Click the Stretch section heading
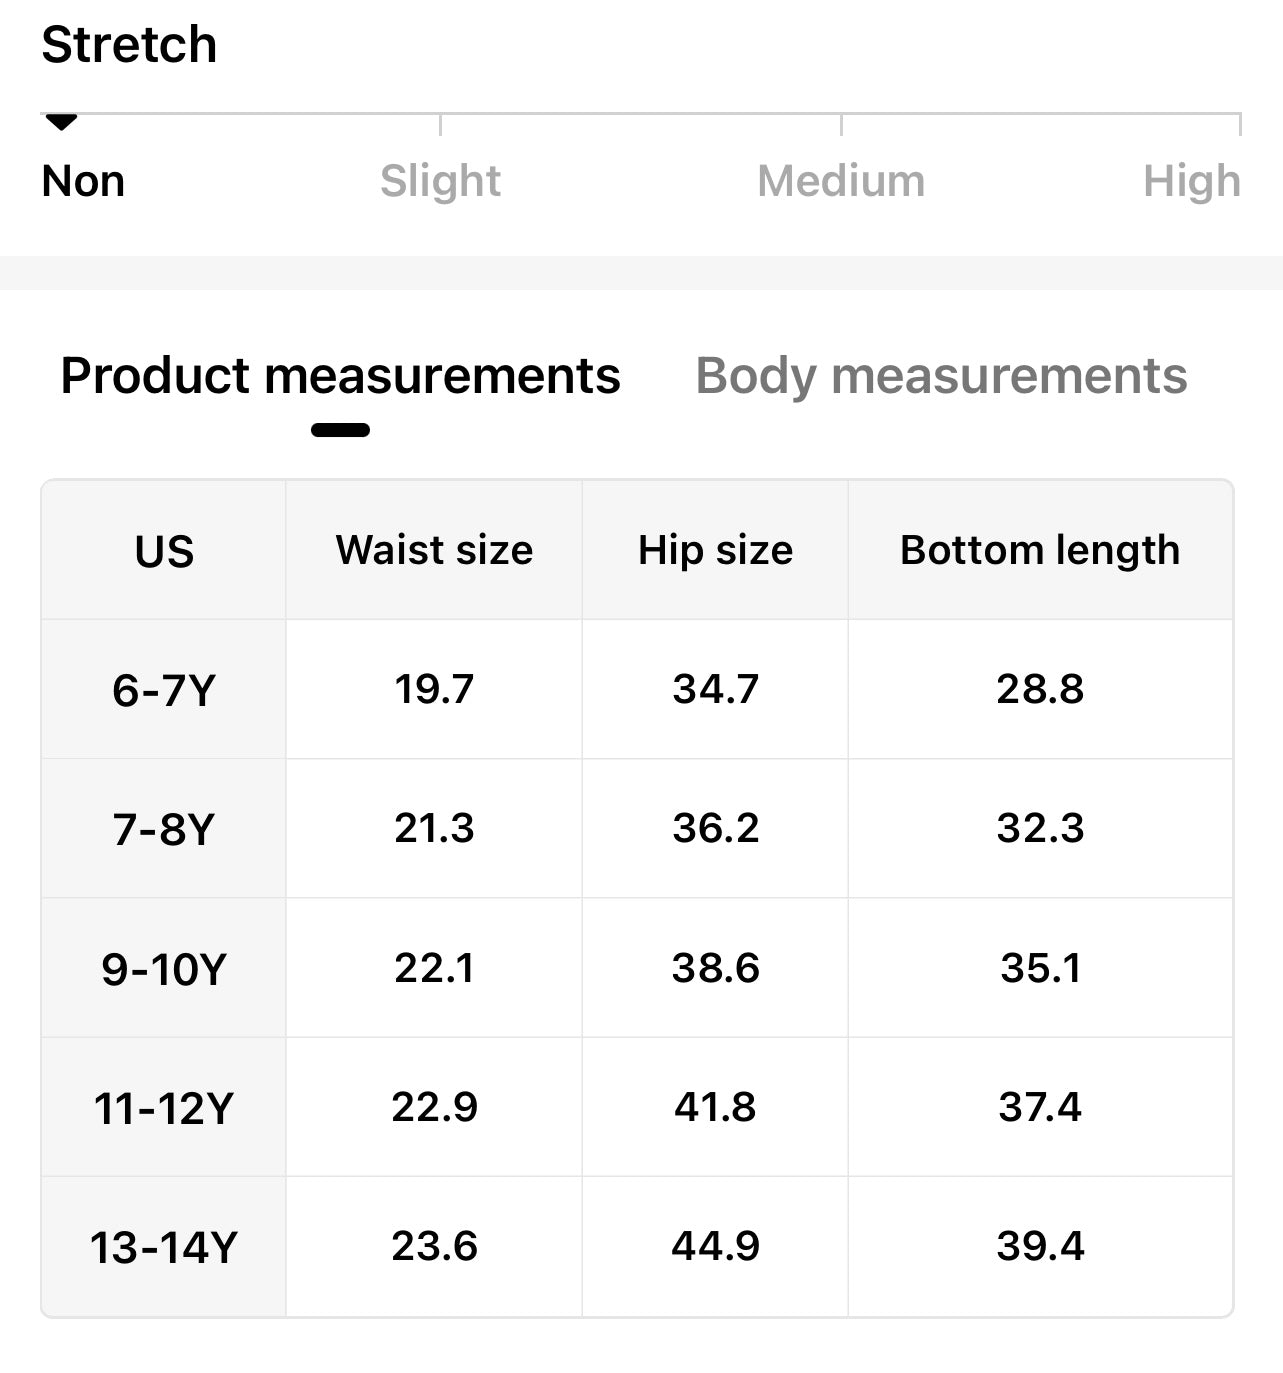Viewport: 1283px width, 1373px height. click(x=129, y=45)
